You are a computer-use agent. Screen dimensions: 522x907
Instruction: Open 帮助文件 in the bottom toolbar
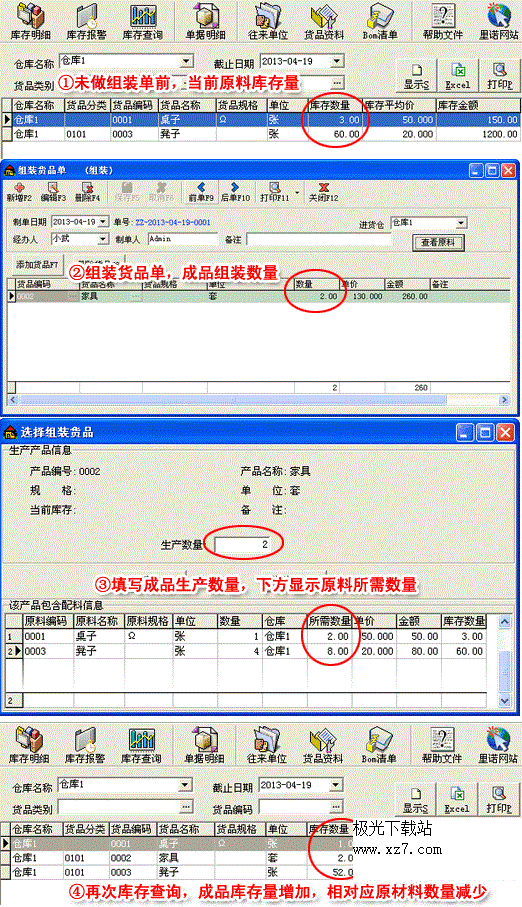coord(442,745)
